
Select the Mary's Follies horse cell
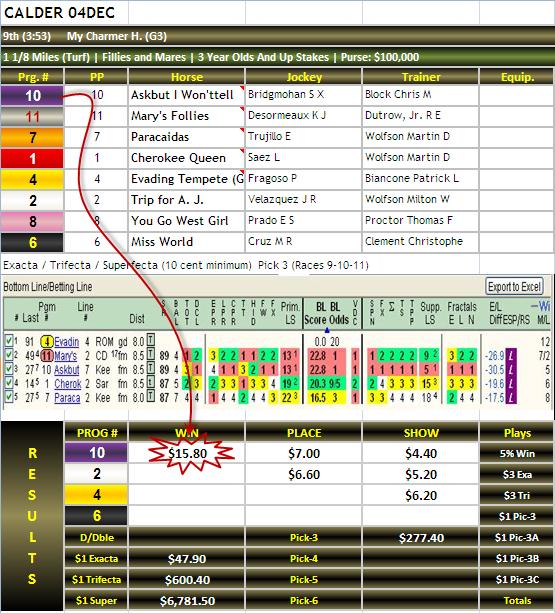(x=186, y=116)
